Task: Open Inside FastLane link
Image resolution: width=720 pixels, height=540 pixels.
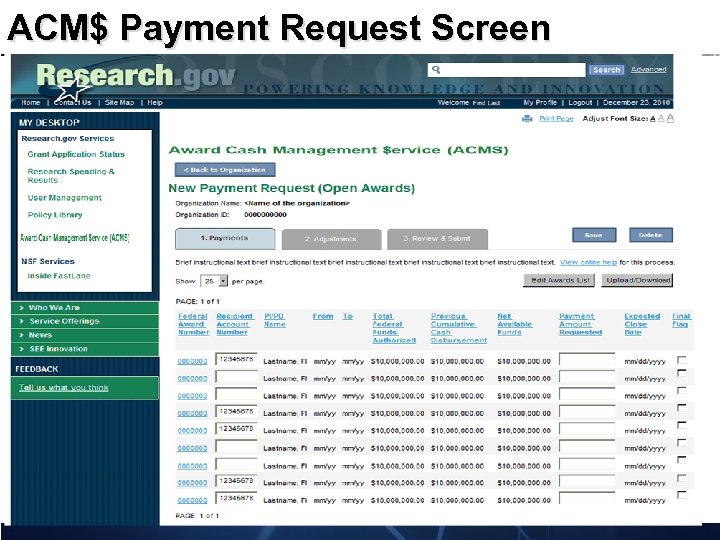Action: click(x=59, y=276)
